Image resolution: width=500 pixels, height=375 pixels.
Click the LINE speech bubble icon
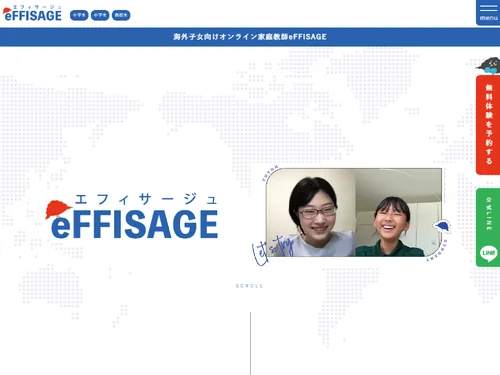(489, 253)
